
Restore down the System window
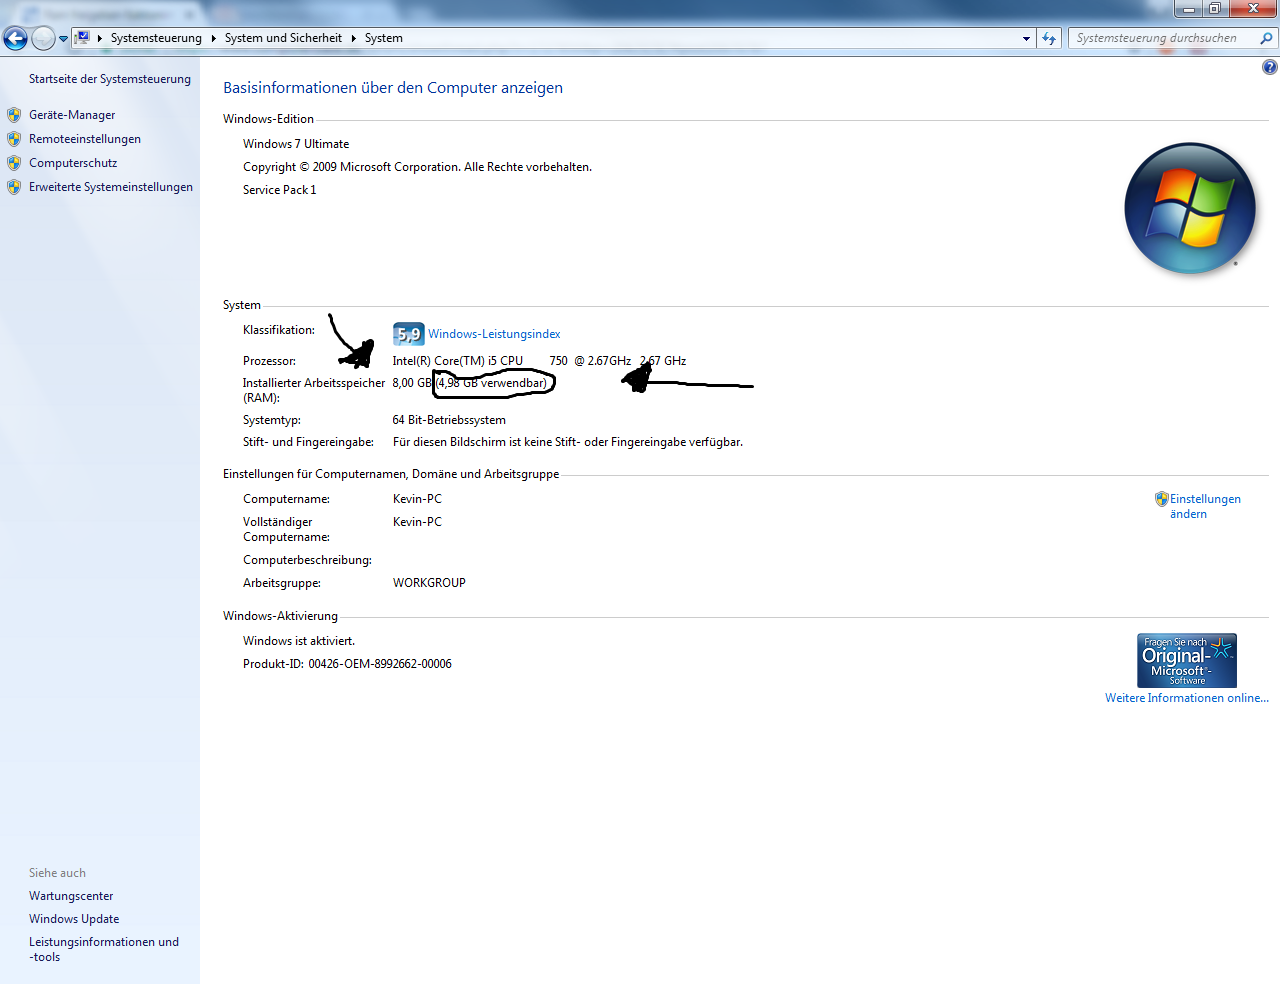point(1215,9)
